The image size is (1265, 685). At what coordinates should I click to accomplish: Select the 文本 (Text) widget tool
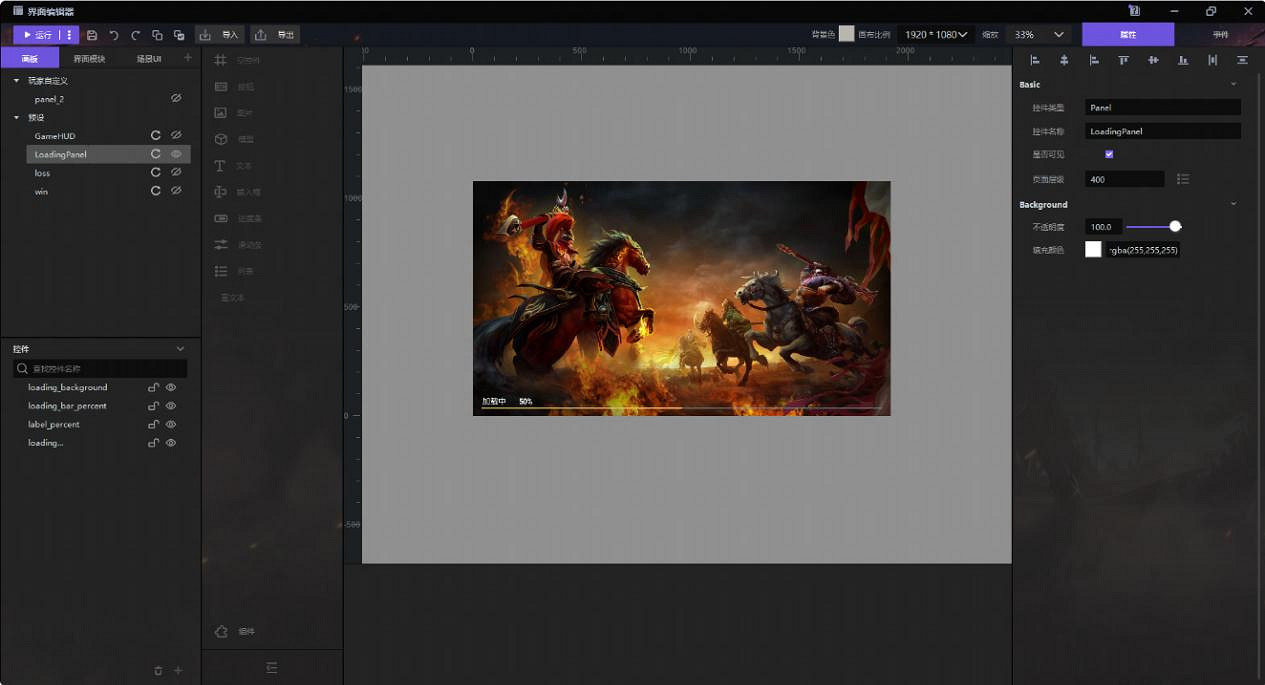click(232, 166)
